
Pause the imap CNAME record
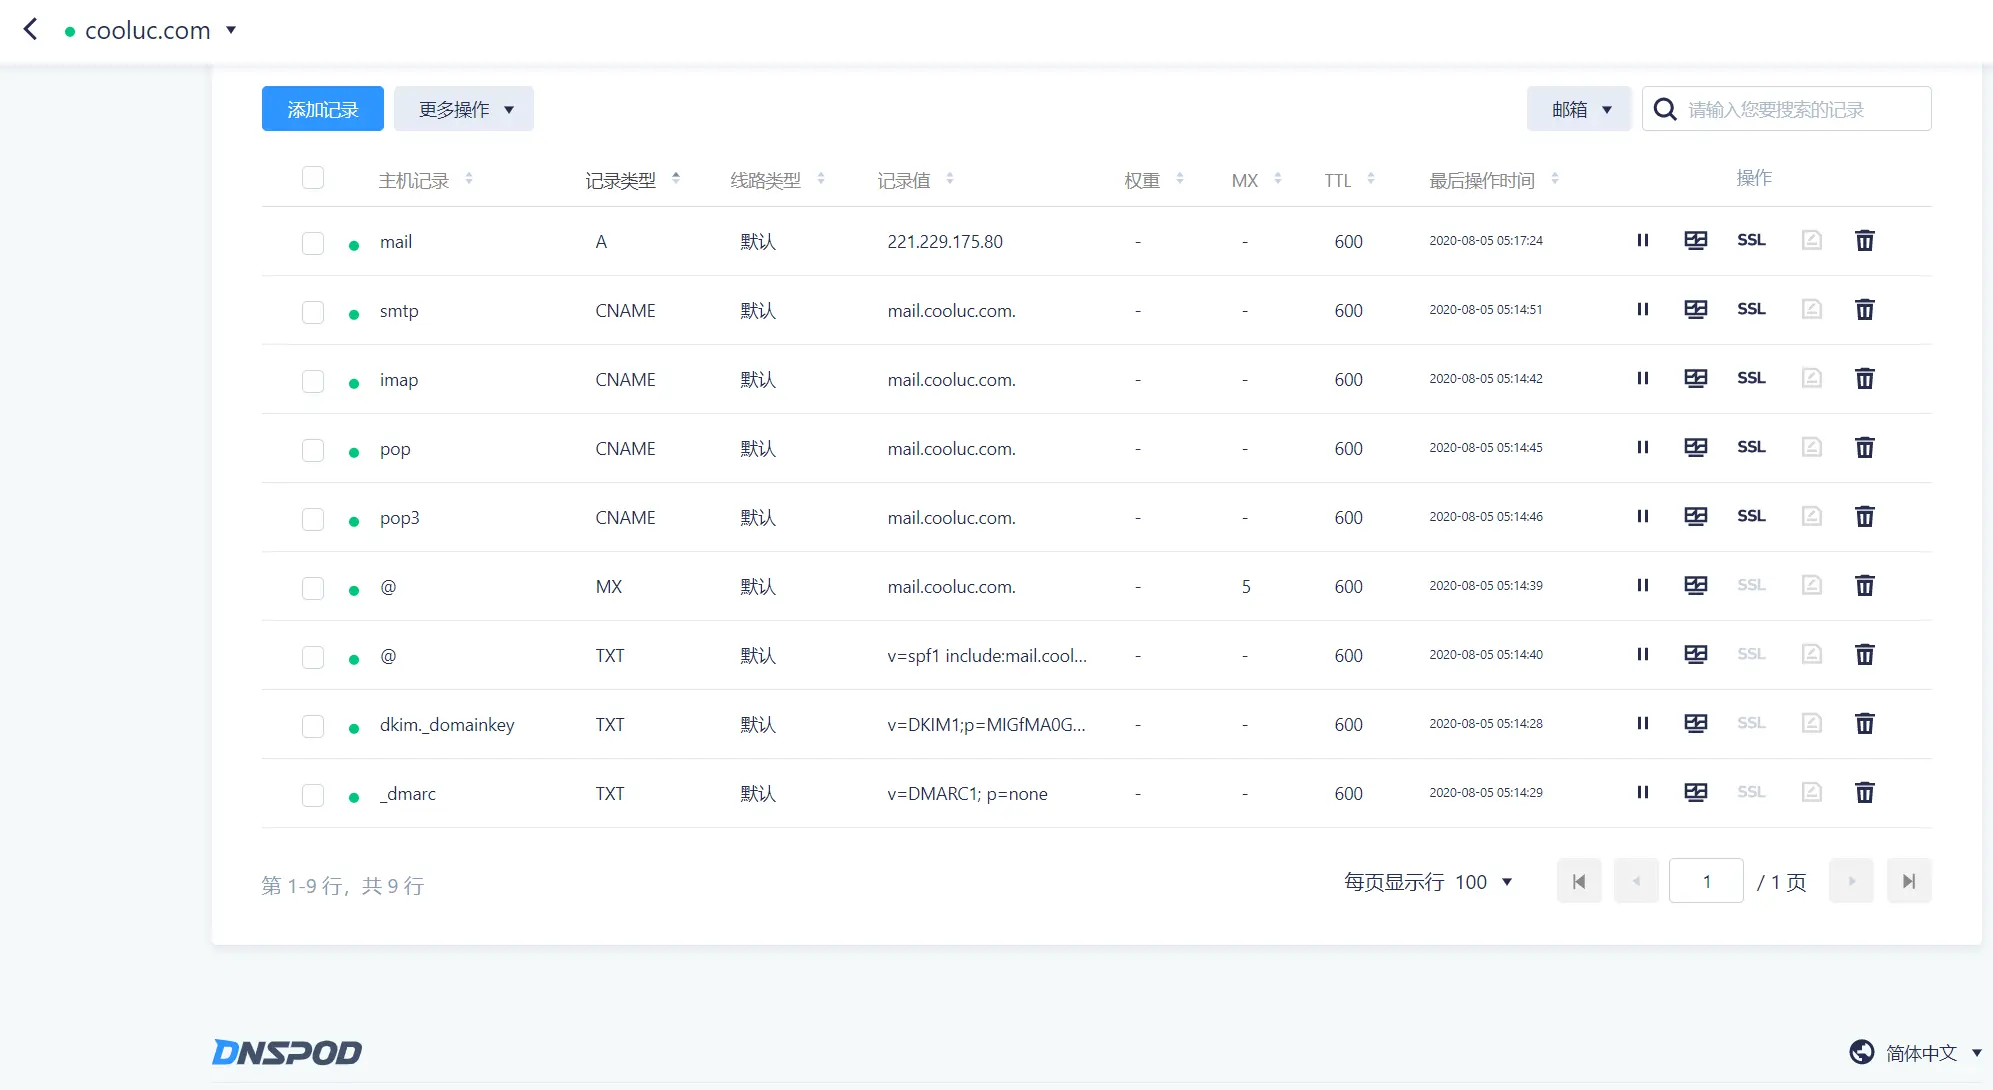tap(1642, 378)
